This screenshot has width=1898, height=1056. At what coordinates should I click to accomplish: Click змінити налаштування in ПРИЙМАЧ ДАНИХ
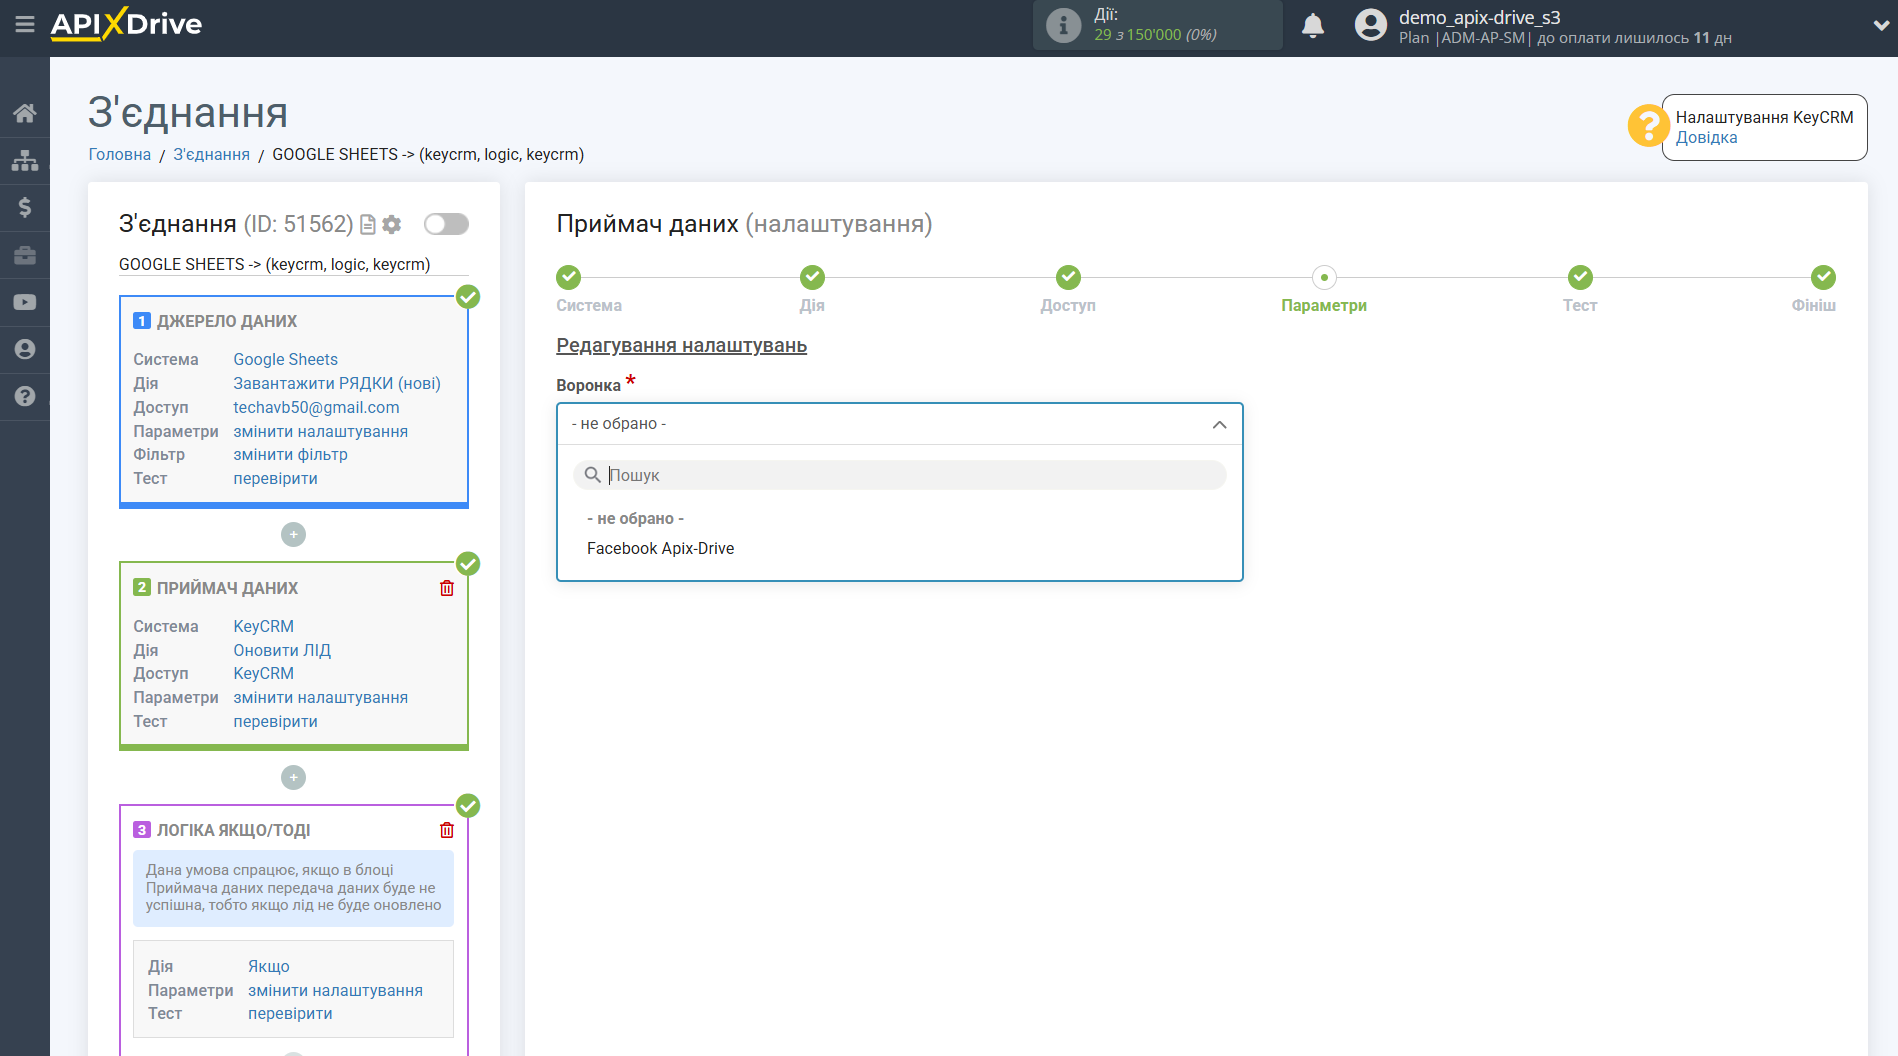pos(320,697)
